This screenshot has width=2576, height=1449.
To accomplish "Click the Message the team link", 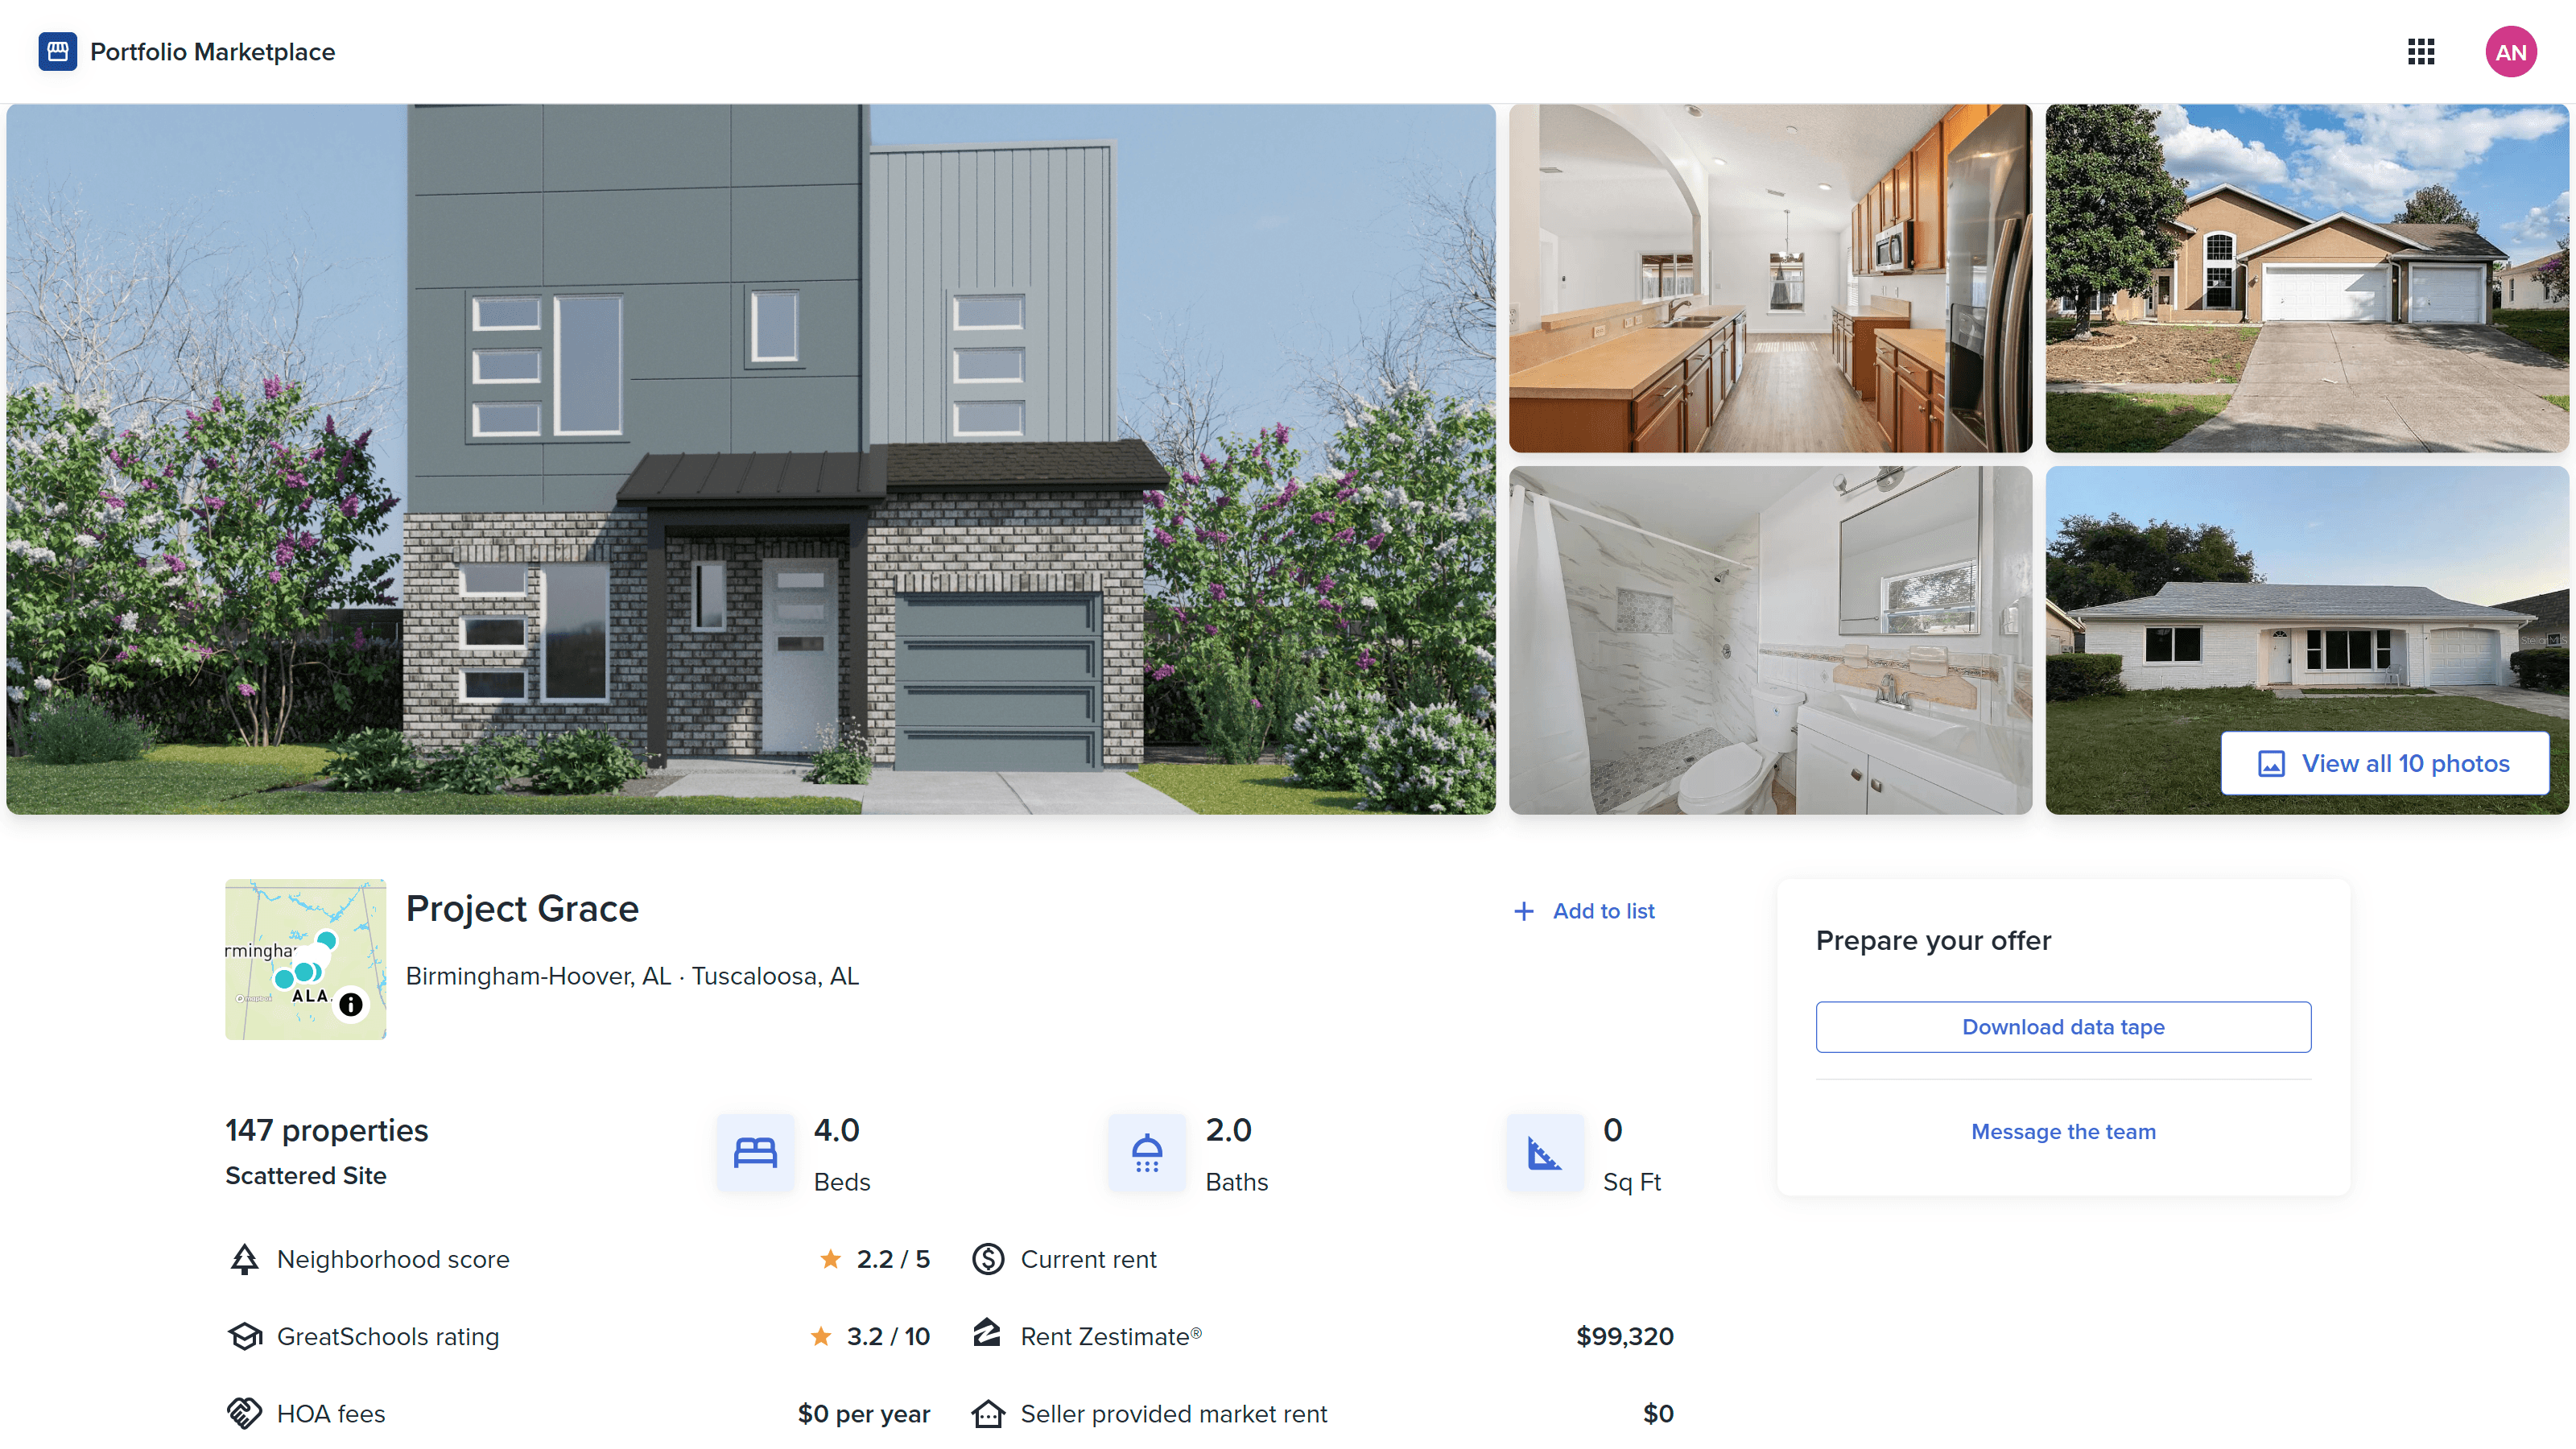I will tap(2063, 1132).
